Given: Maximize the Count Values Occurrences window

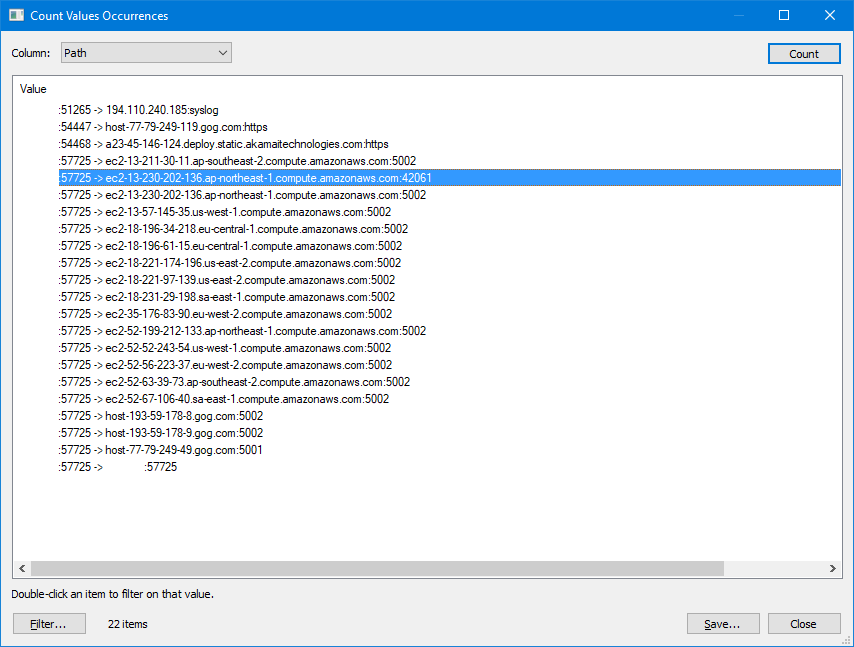Looking at the screenshot, I should (784, 15).
